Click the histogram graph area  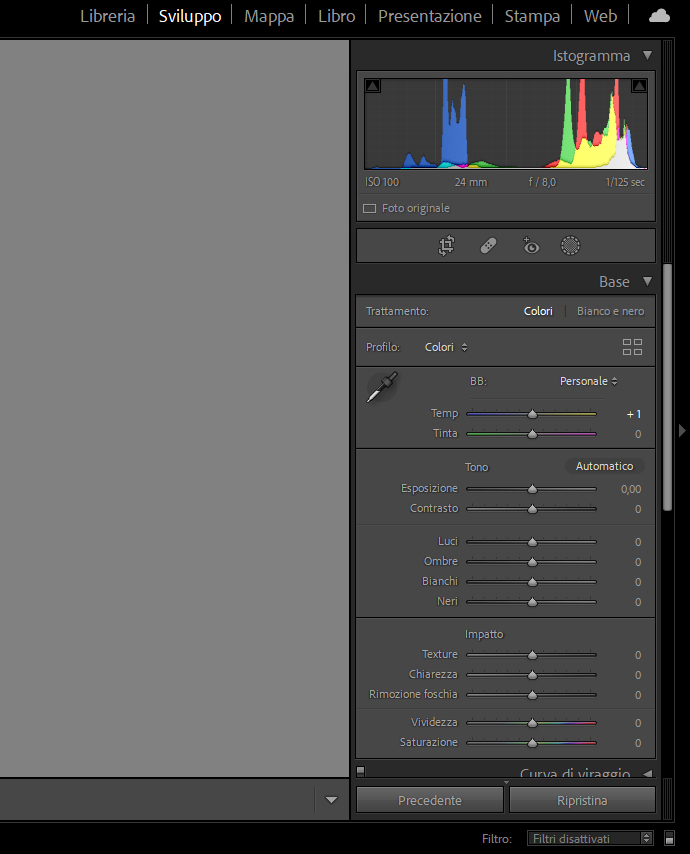click(x=506, y=124)
